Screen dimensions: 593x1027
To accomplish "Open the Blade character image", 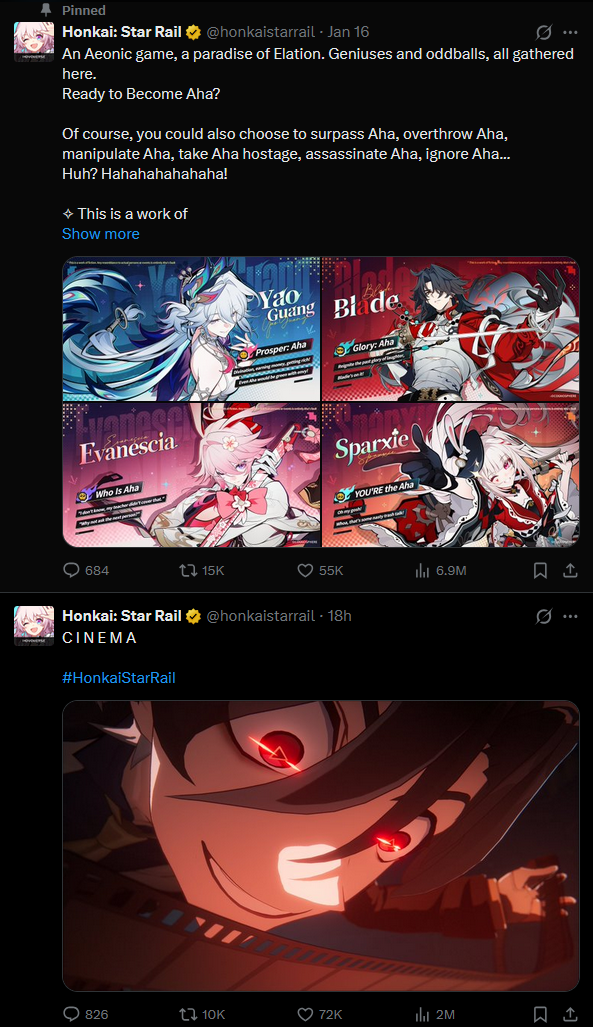I will point(451,329).
